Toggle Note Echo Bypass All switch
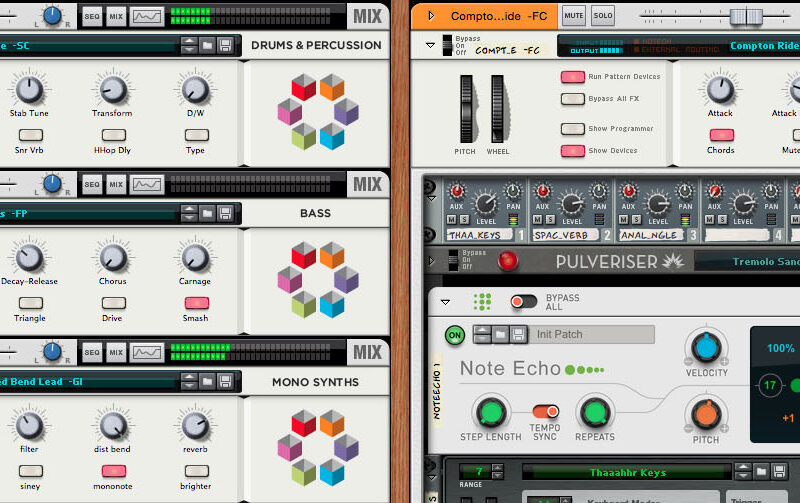The height and width of the screenshot is (503, 800). pyautogui.click(x=524, y=302)
